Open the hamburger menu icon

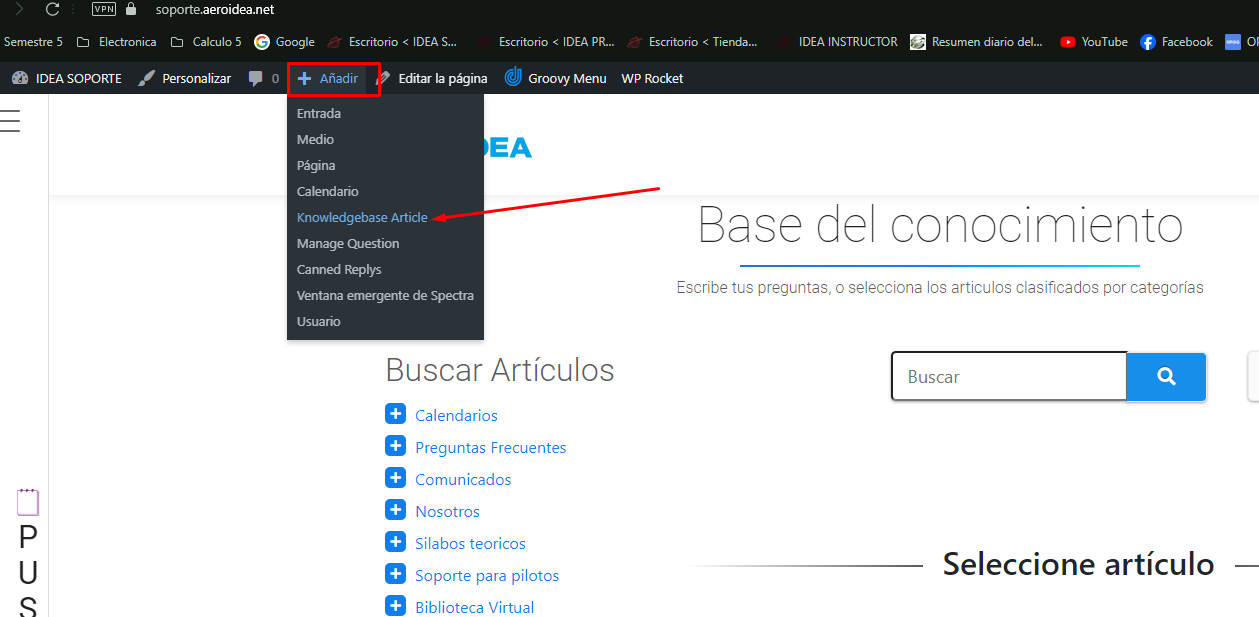point(10,120)
